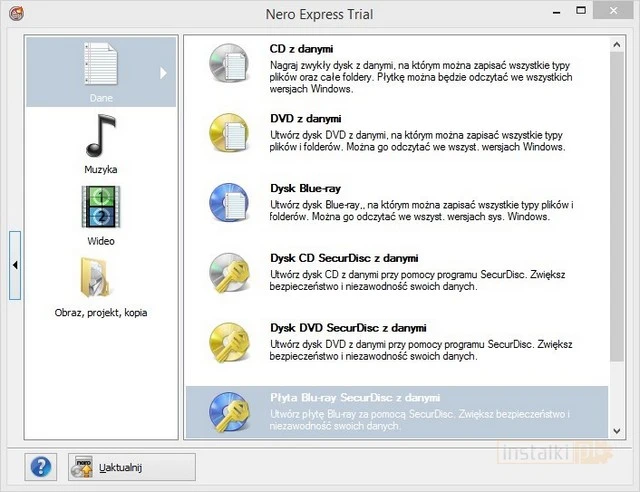Screen dimensions: 640x492
Task: Select the Wideo film strip icon
Action: tap(100, 208)
